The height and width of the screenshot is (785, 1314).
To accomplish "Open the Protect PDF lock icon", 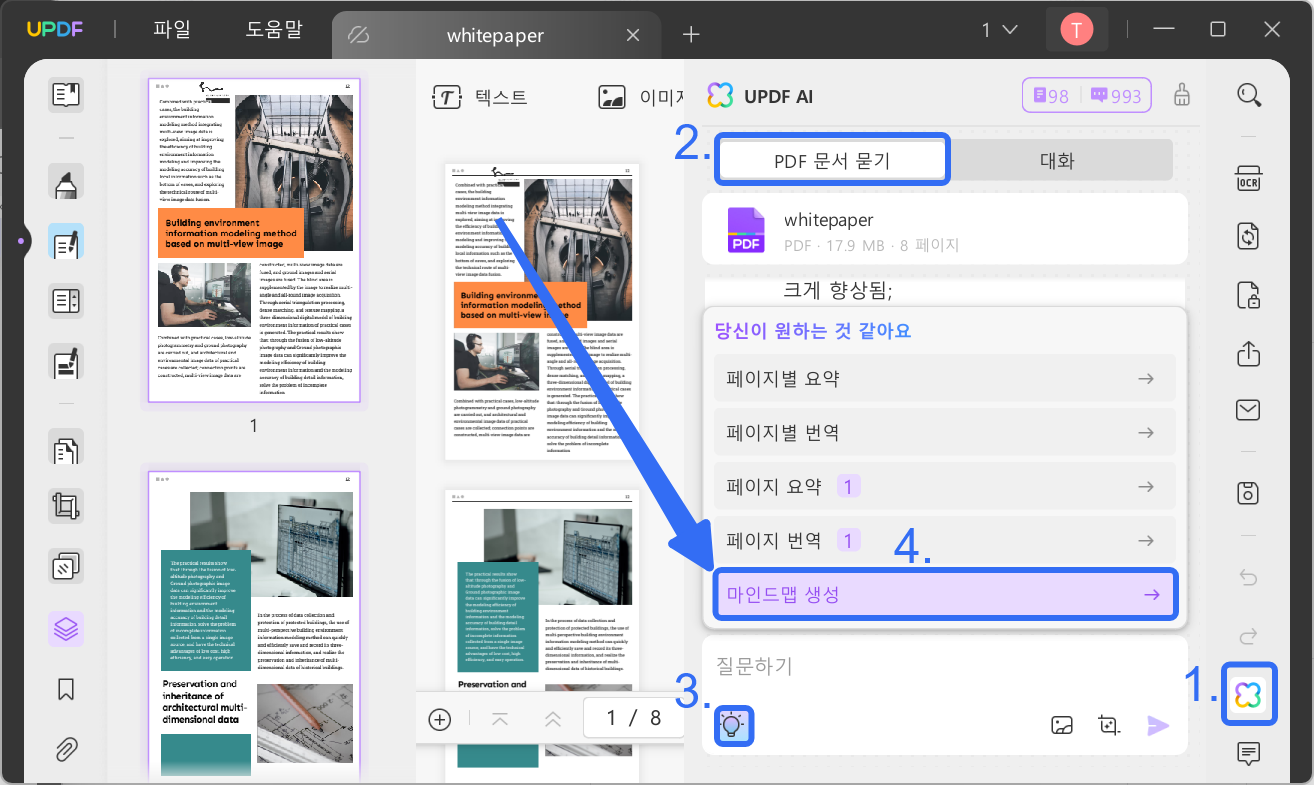I will 1248,295.
